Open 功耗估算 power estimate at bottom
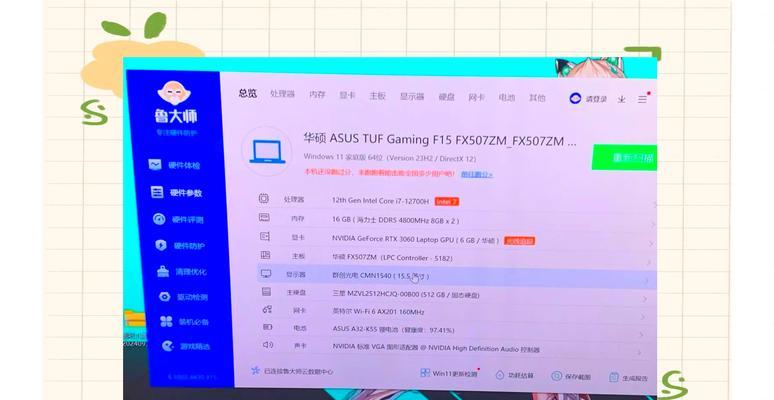 515,375
